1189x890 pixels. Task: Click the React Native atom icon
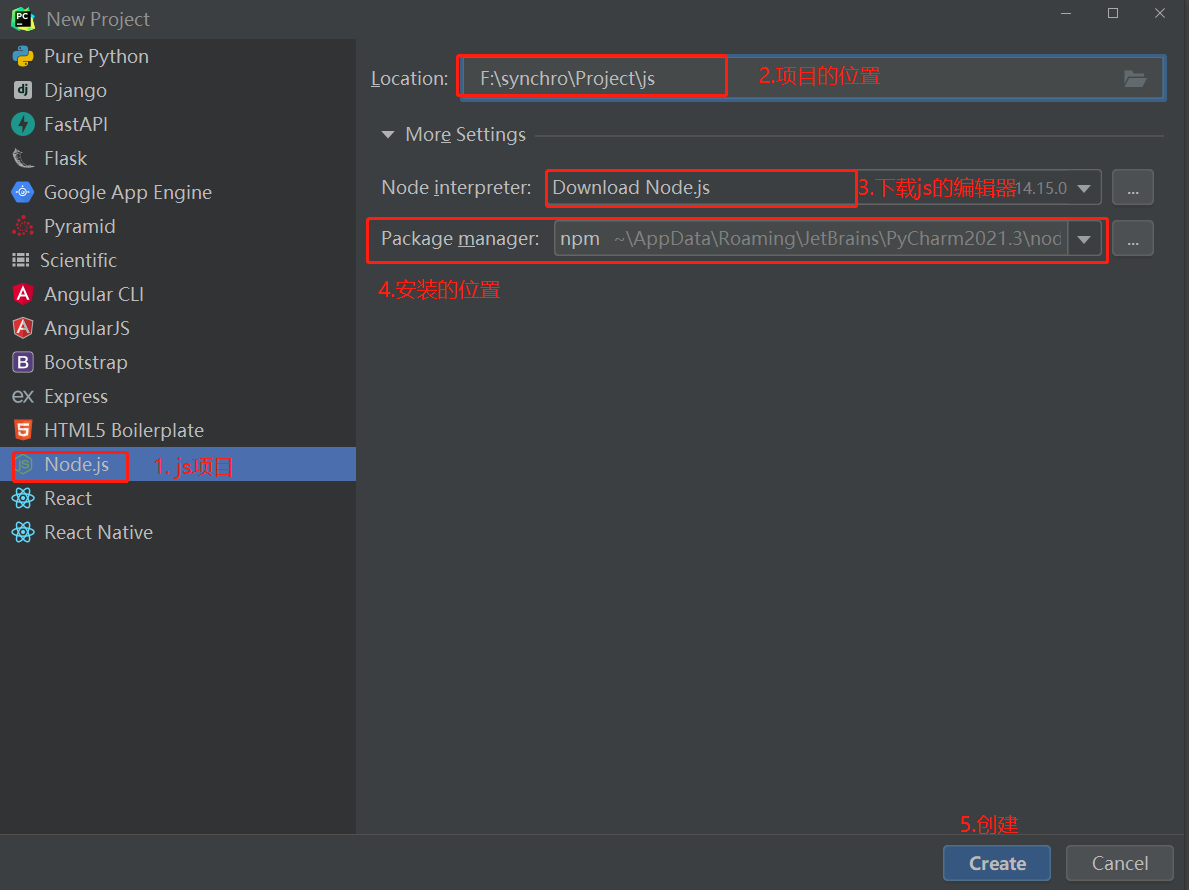(23, 532)
